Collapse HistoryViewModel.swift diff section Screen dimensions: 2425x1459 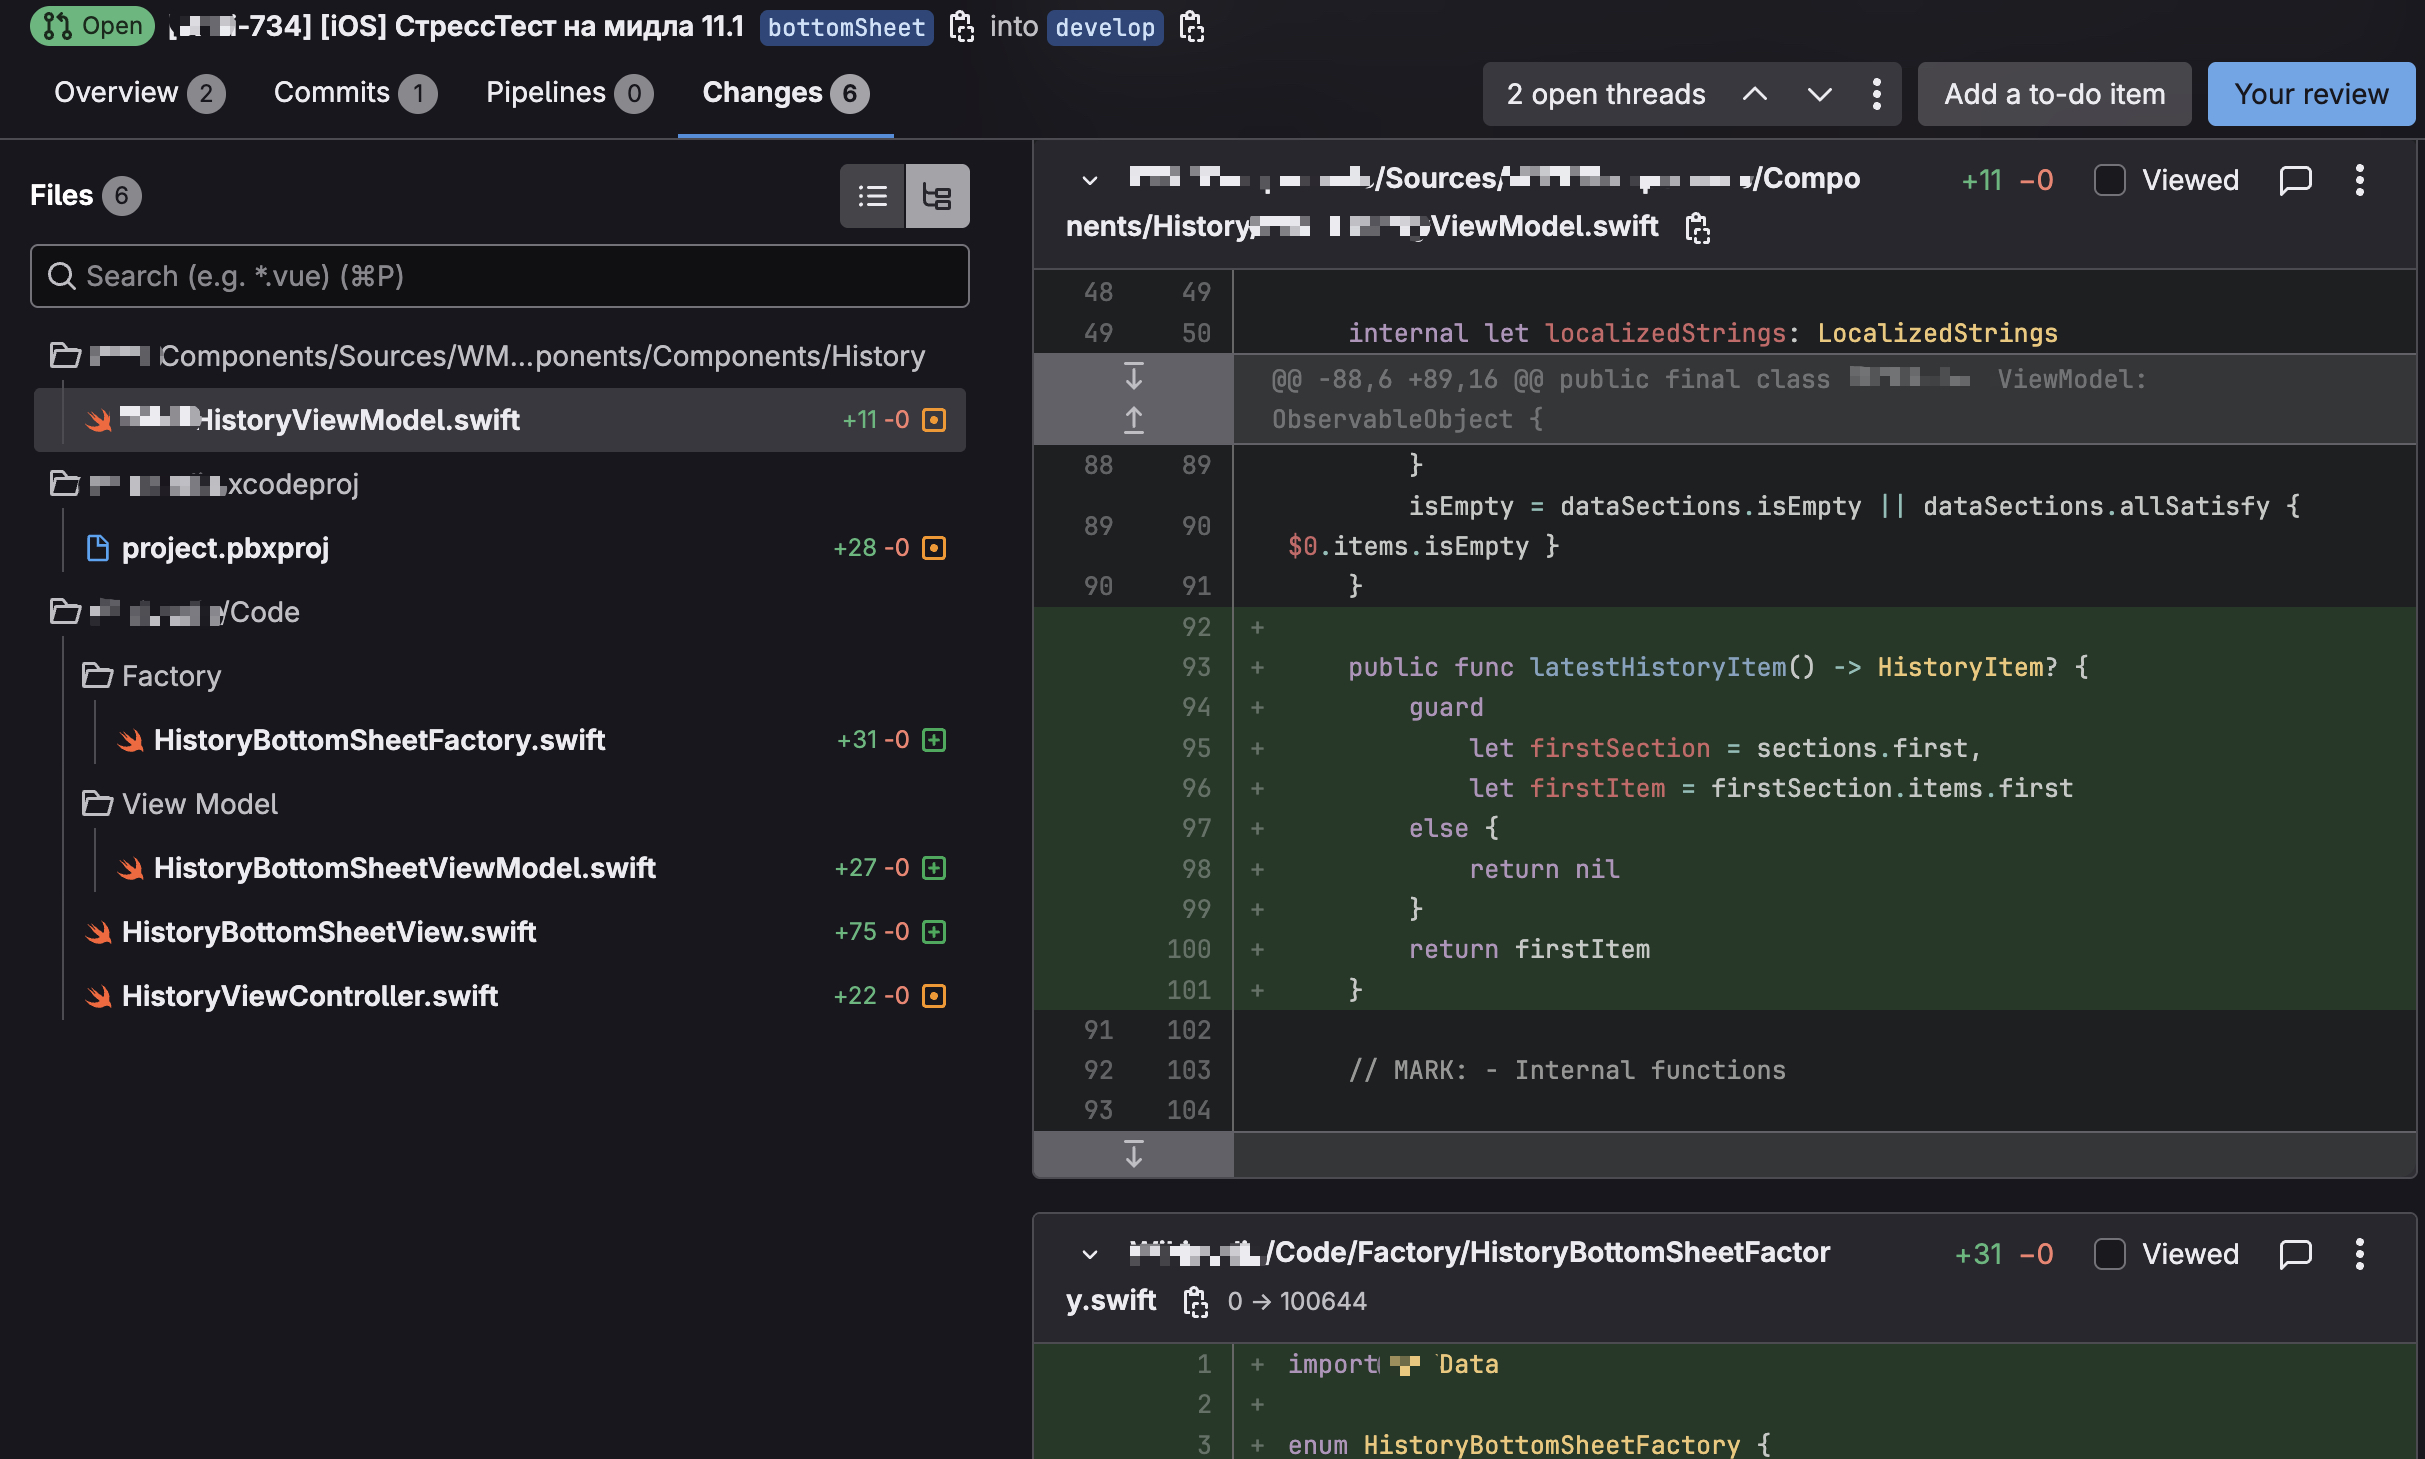1090,180
